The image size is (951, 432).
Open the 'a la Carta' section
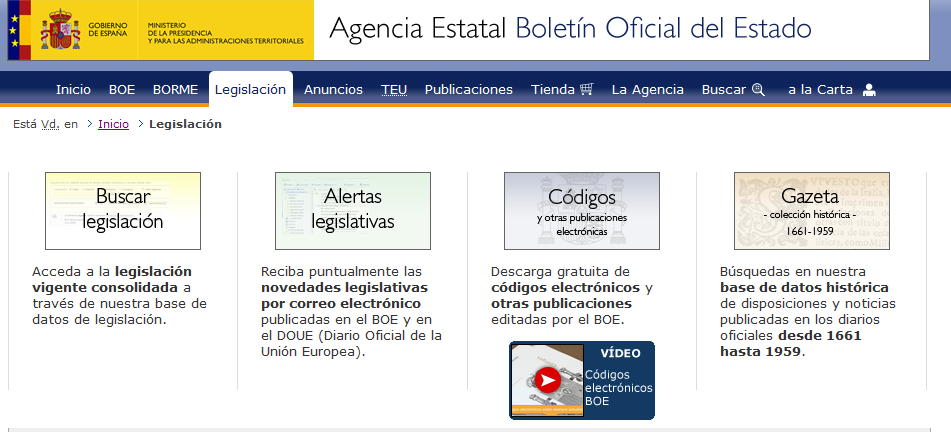(820, 90)
